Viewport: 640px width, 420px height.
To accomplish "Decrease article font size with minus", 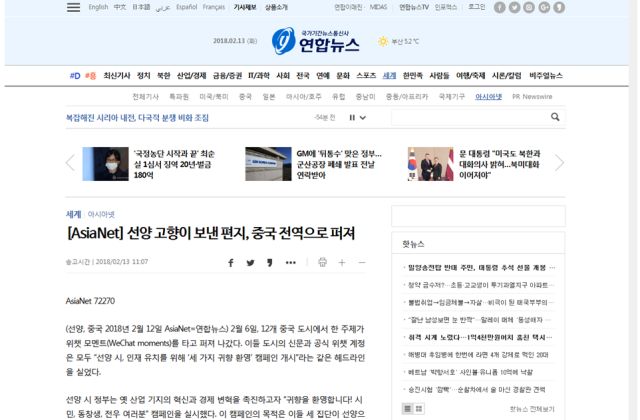I will pos(362,262).
